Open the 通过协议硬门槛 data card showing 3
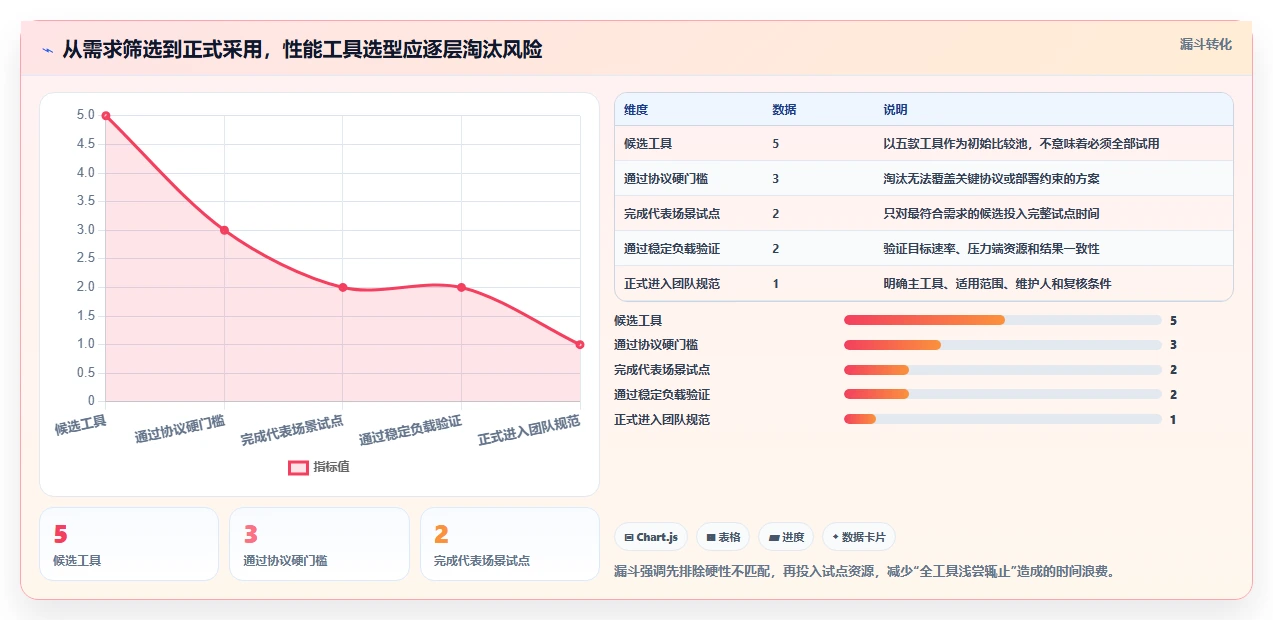The image size is (1273, 620). click(319, 544)
